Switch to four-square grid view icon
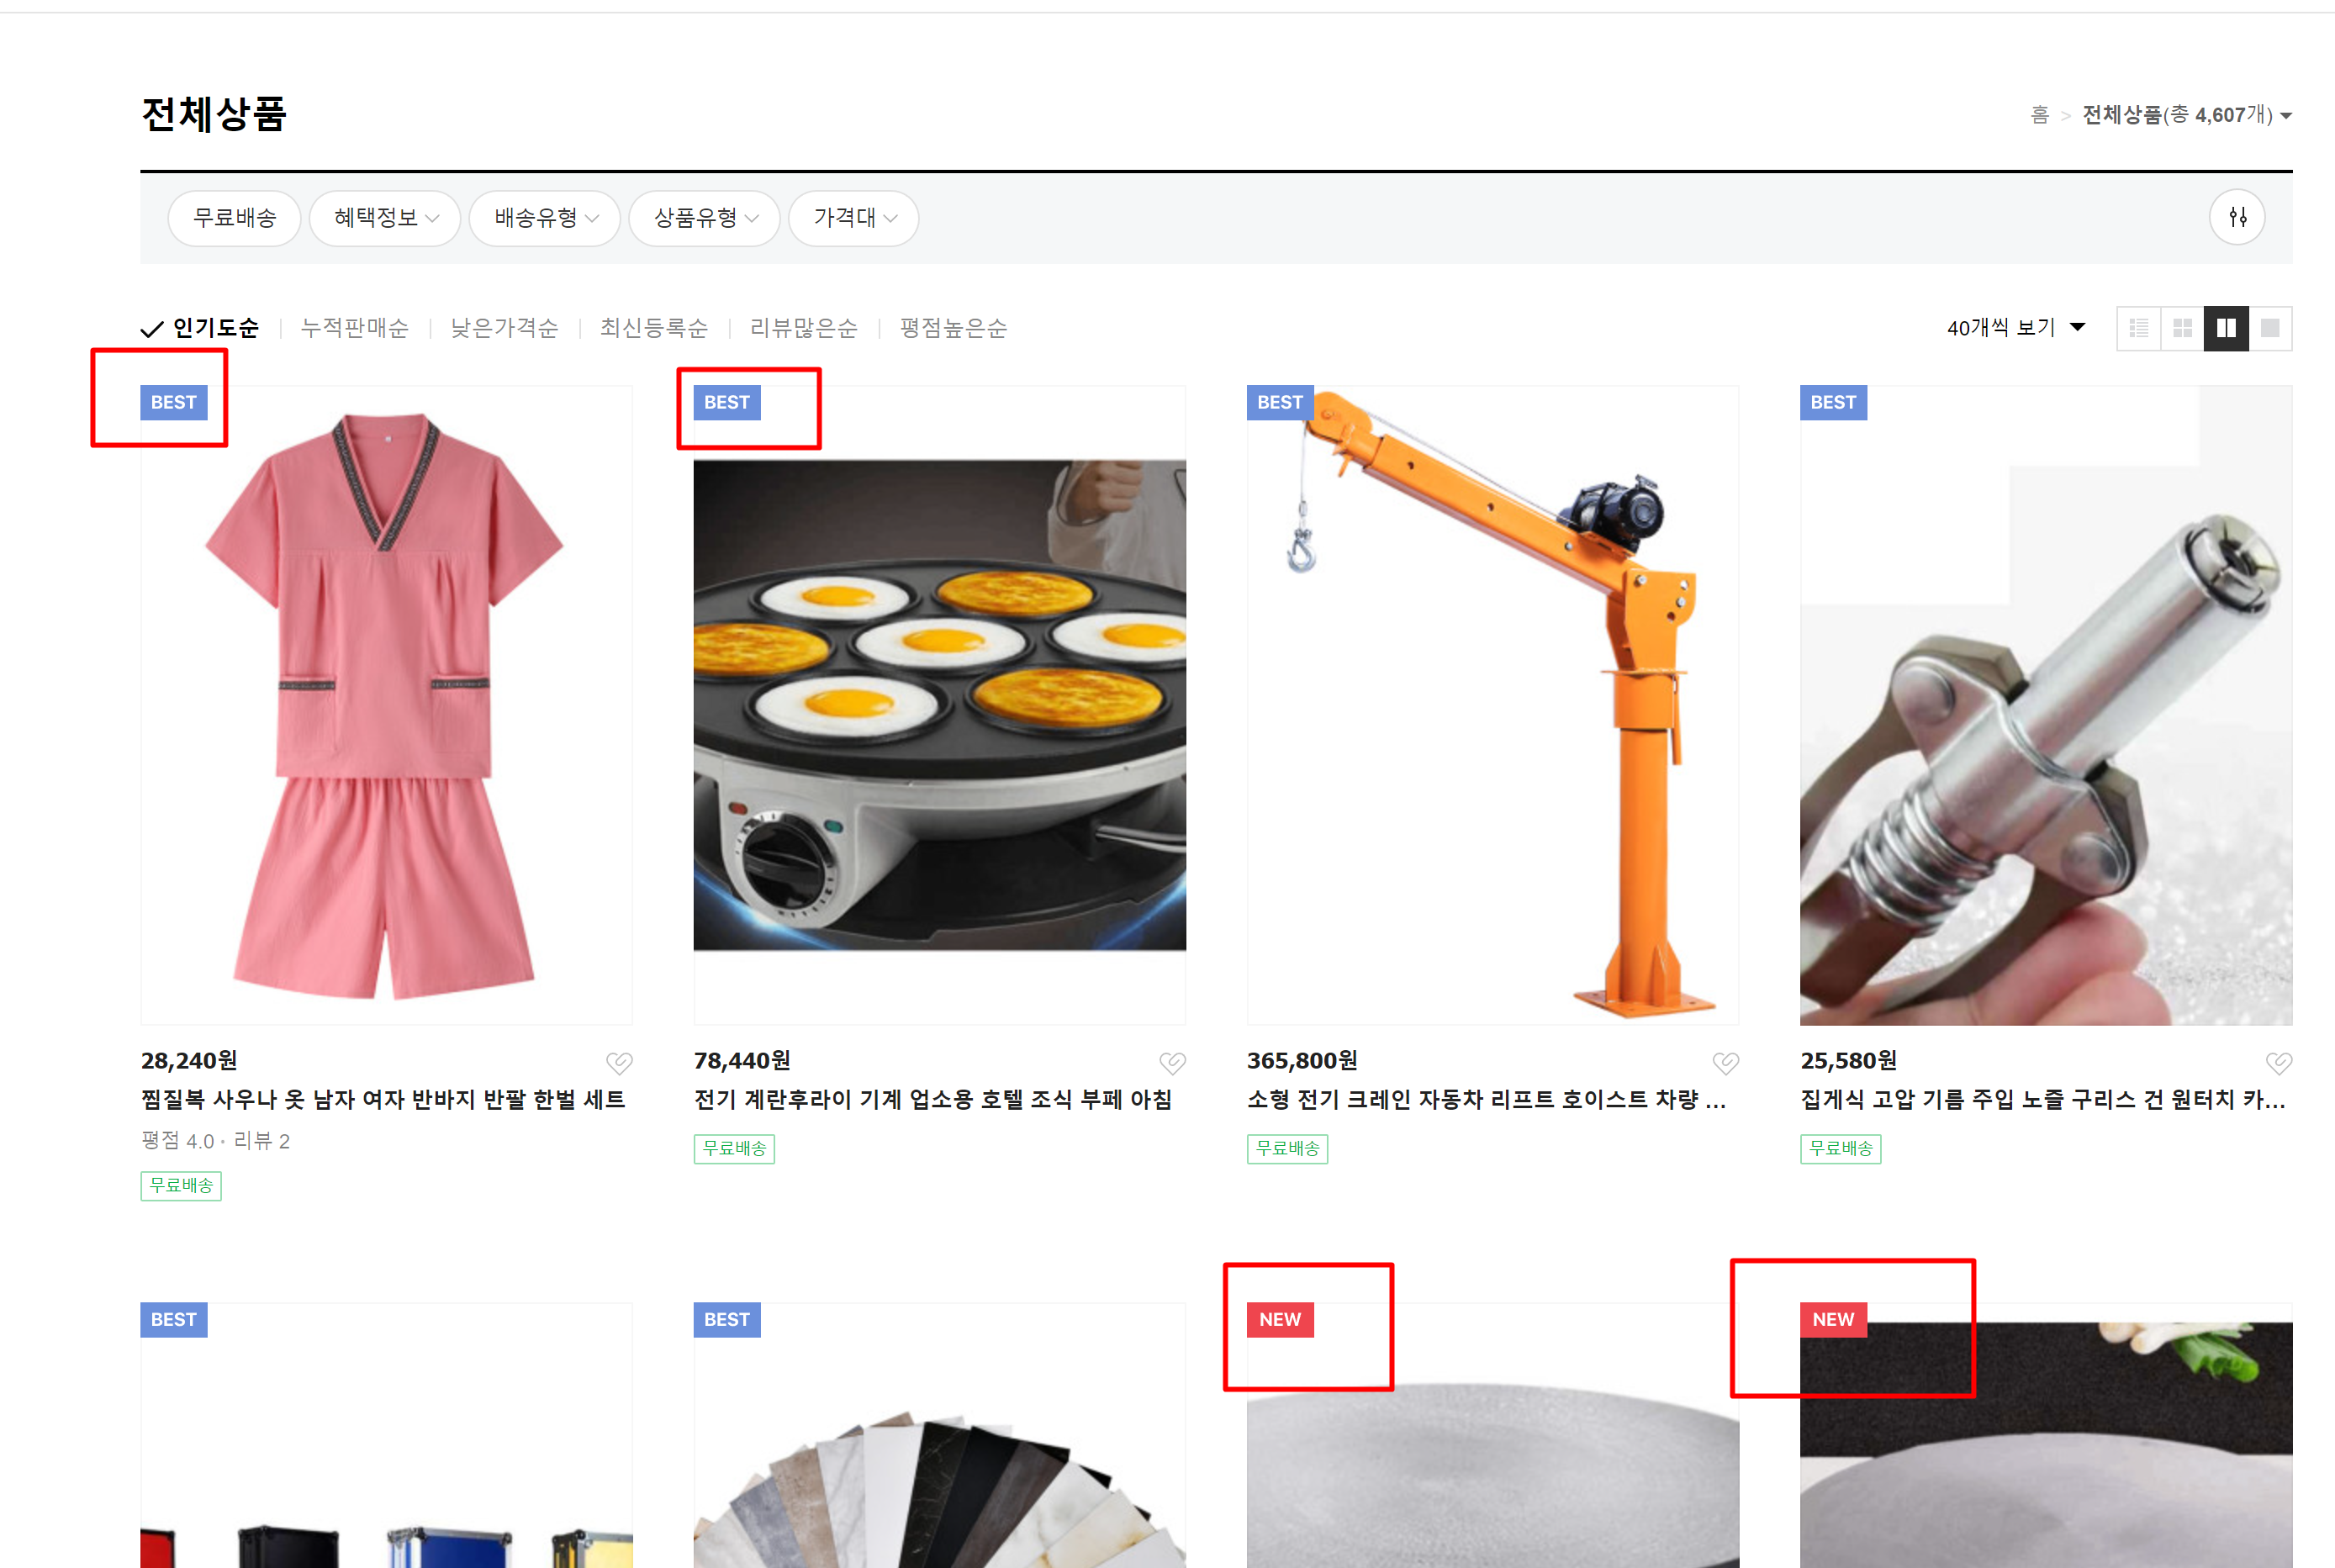 pos(2183,328)
